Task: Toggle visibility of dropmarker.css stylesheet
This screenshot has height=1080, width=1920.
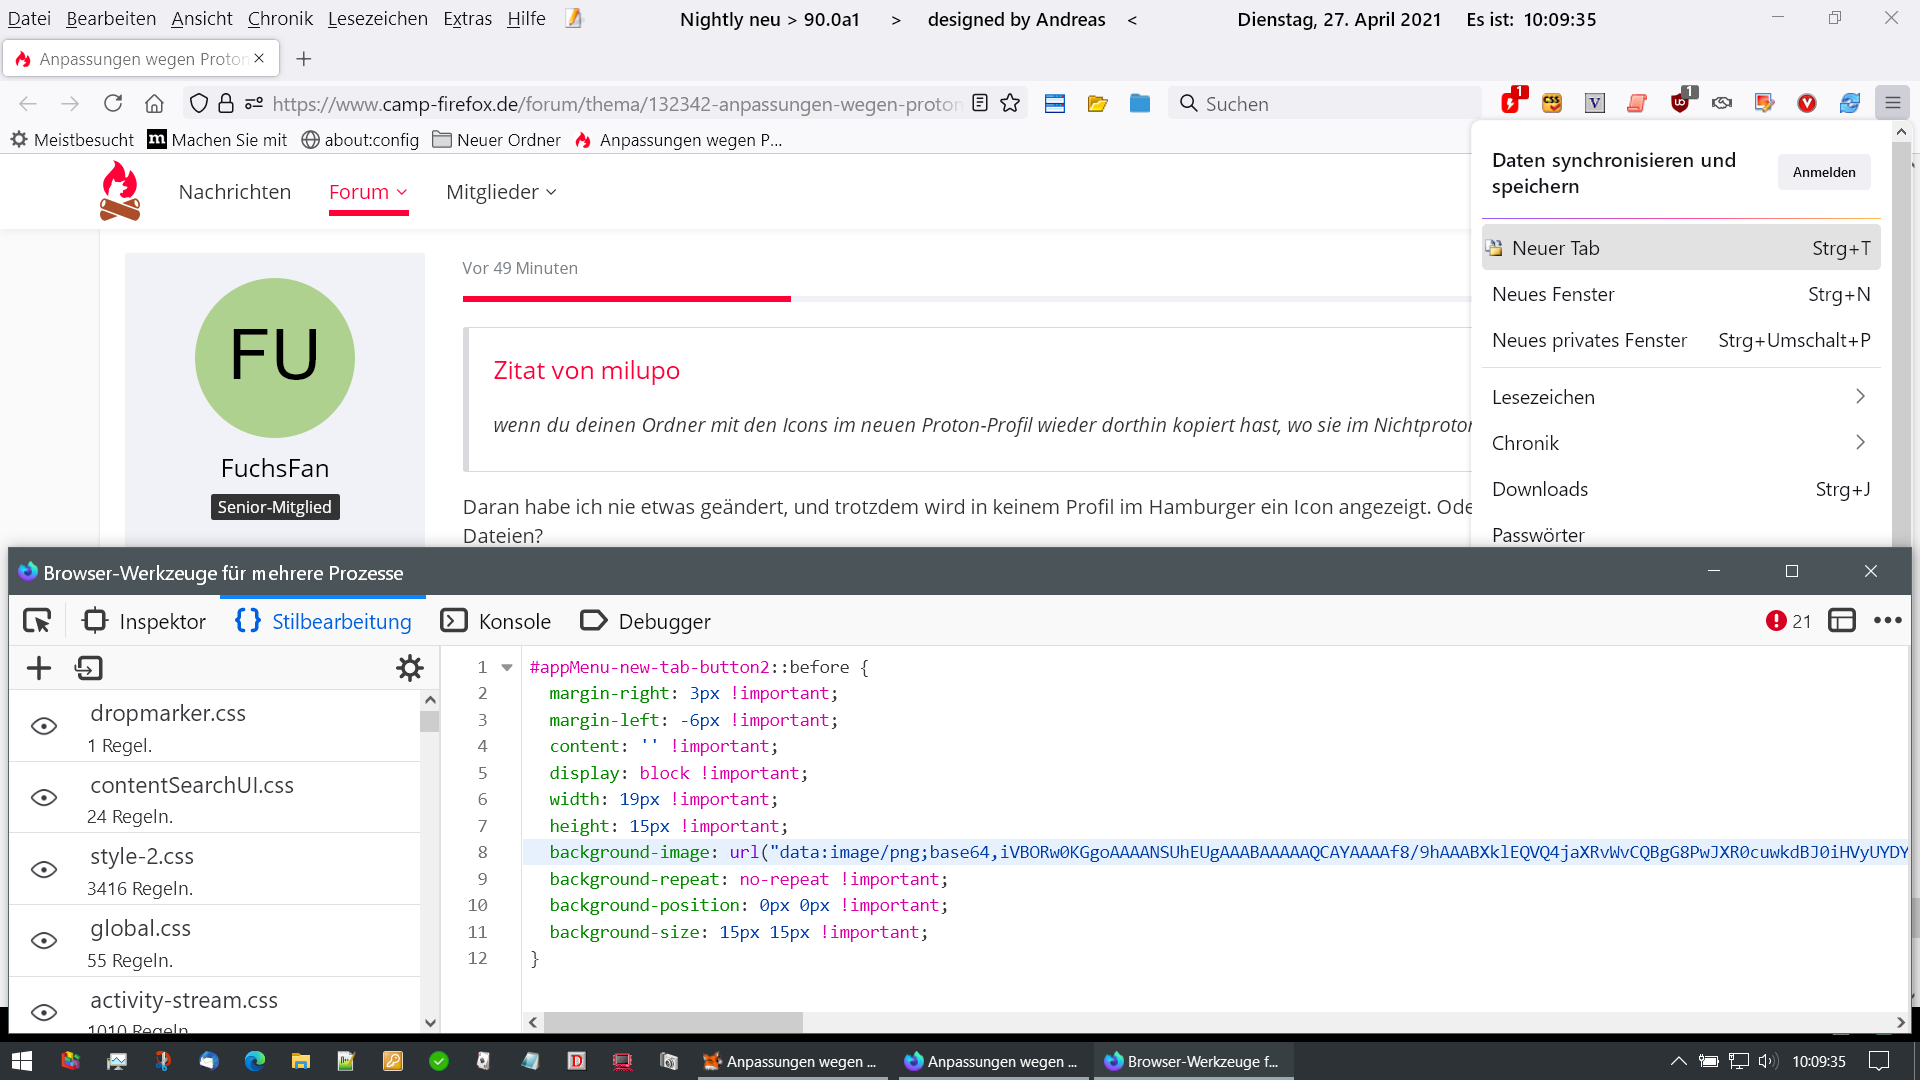Action: pyautogui.click(x=44, y=726)
